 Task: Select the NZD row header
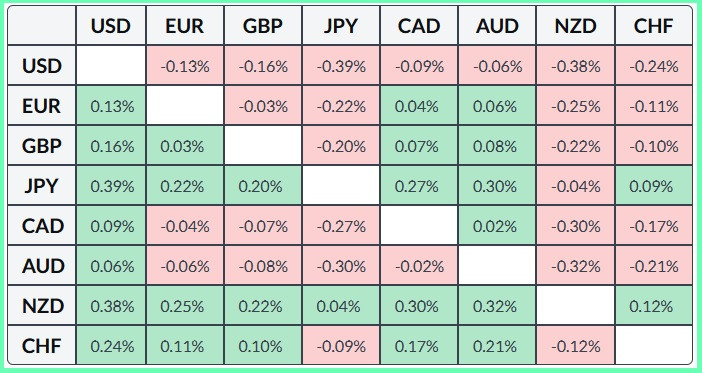click(42, 306)
